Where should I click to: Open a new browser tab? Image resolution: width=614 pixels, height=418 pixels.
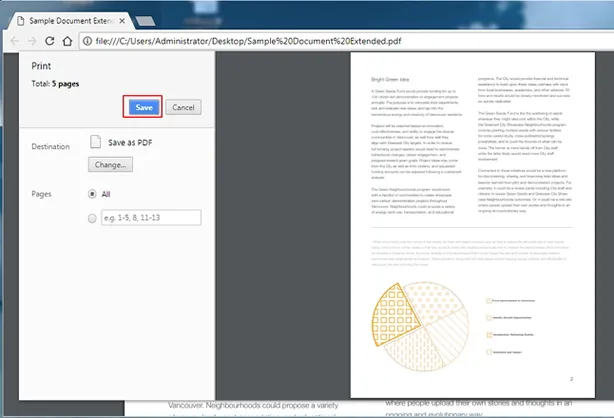(x=145, y=21)
